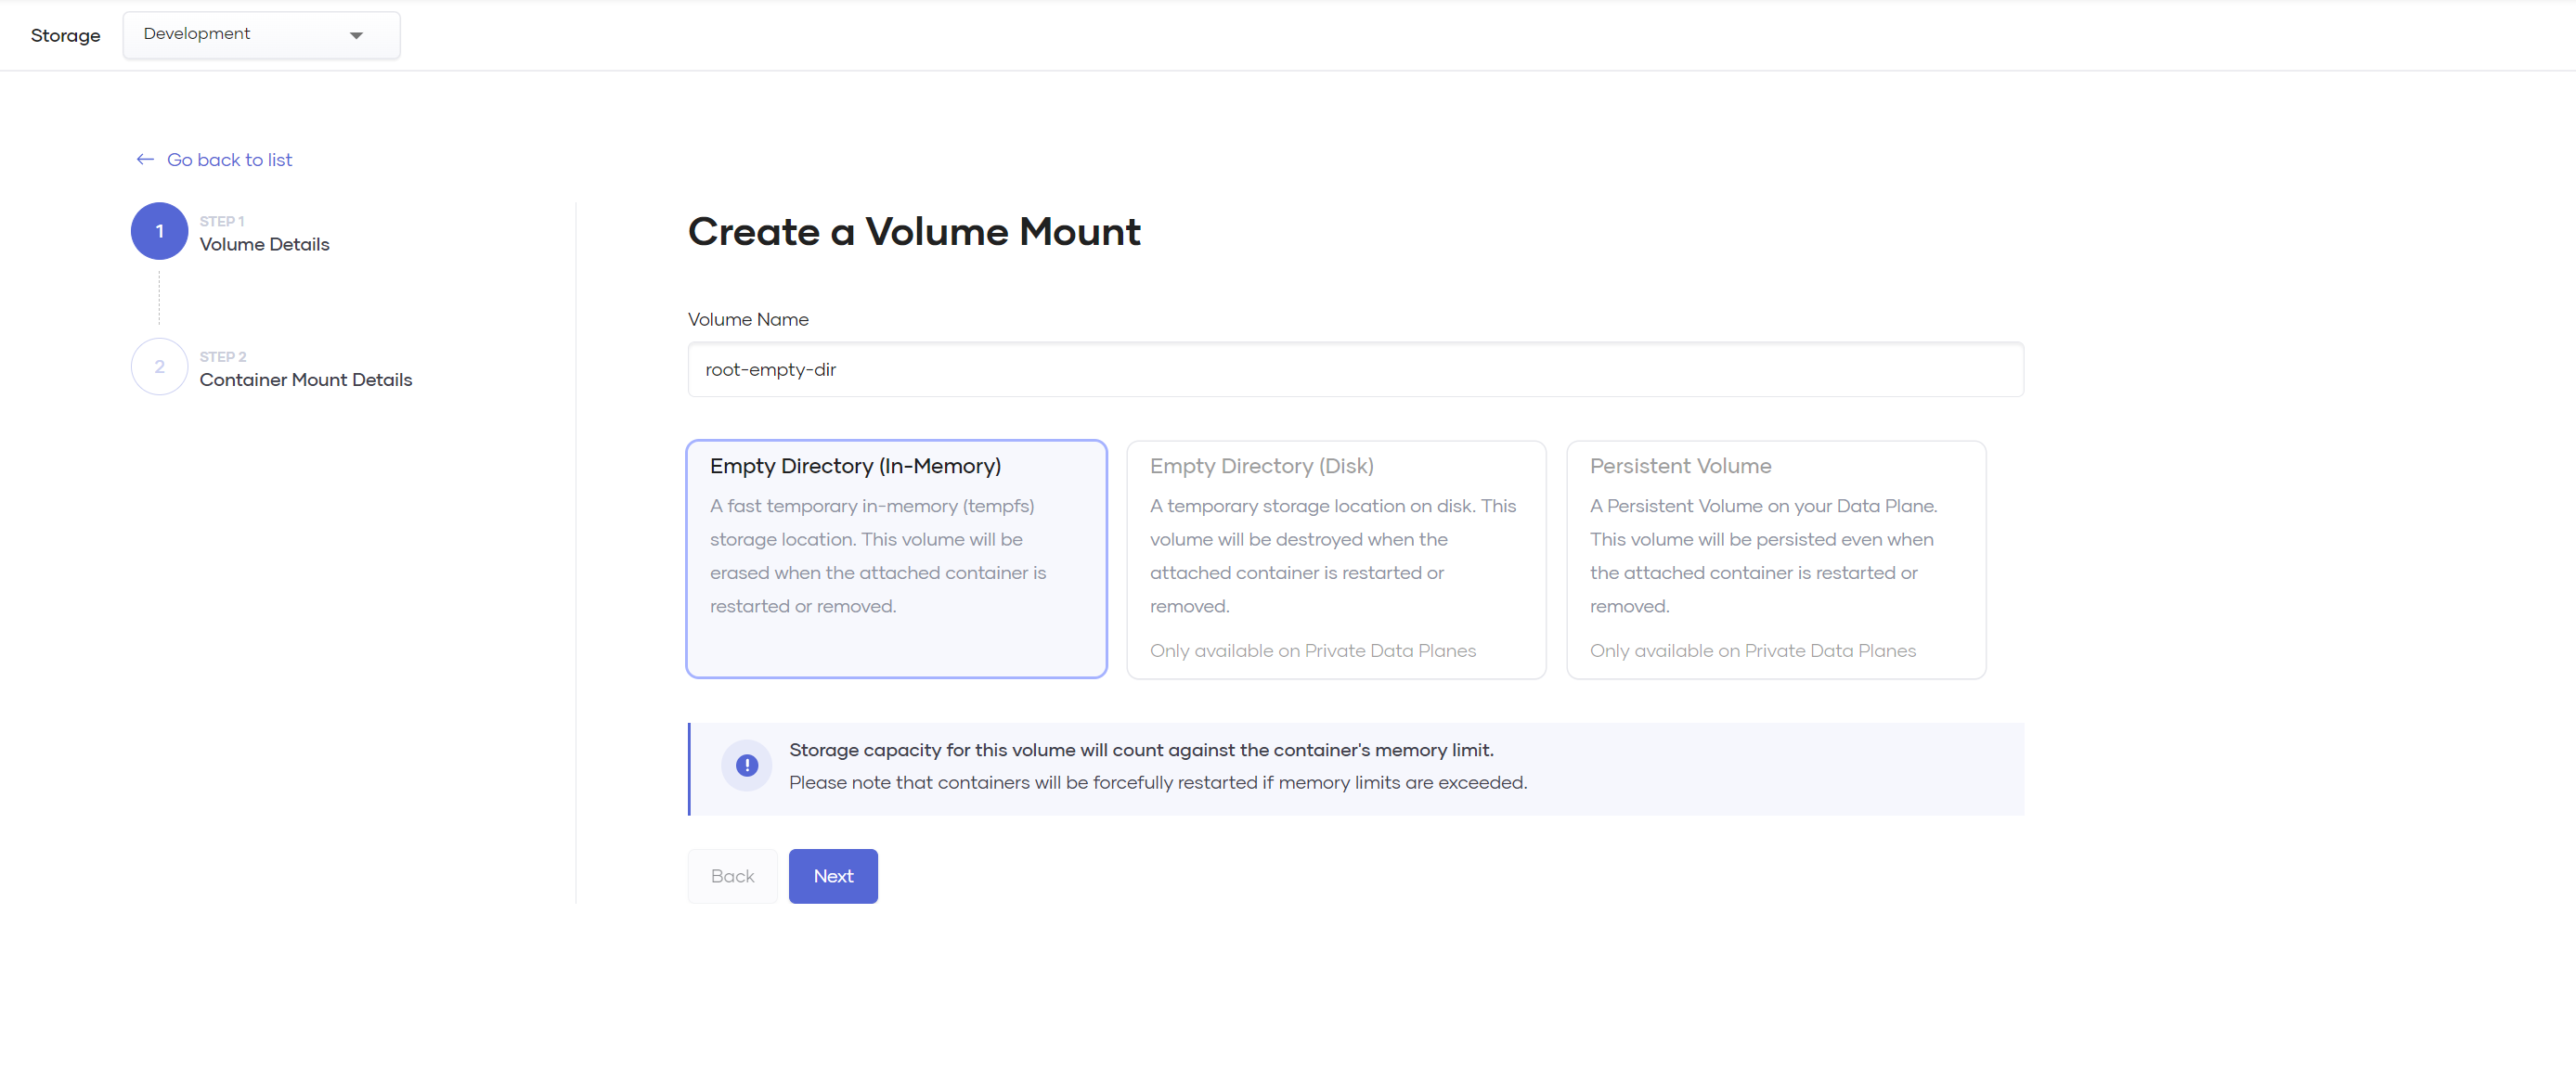The height and width of the screenshot is (1081, 2576).
Task: Click the STEP 1 label text
Action: coord(221,222)
